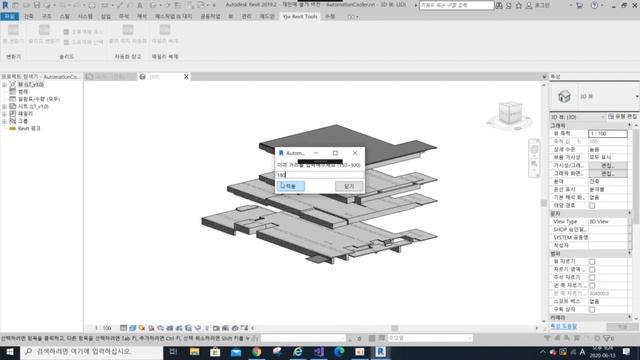Click the help question mark icon
This screenshot has height=360, width=640.
pyautogui.click(x=594, y=5)
